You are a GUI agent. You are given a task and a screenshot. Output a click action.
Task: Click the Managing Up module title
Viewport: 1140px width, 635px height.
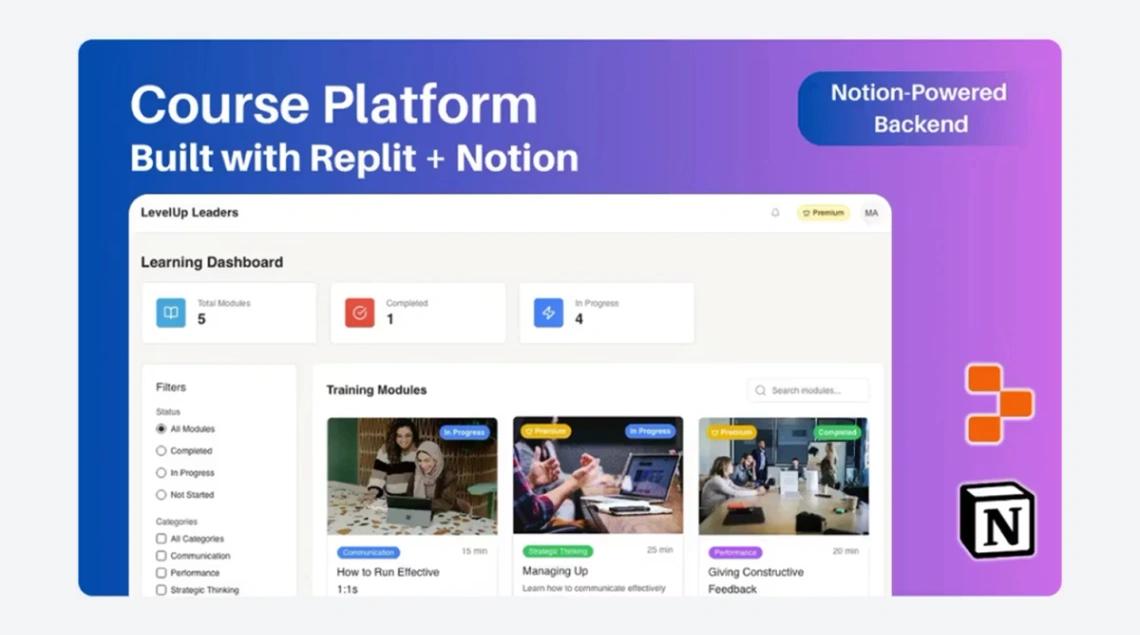pyautogui.click(x=555, y=571)
